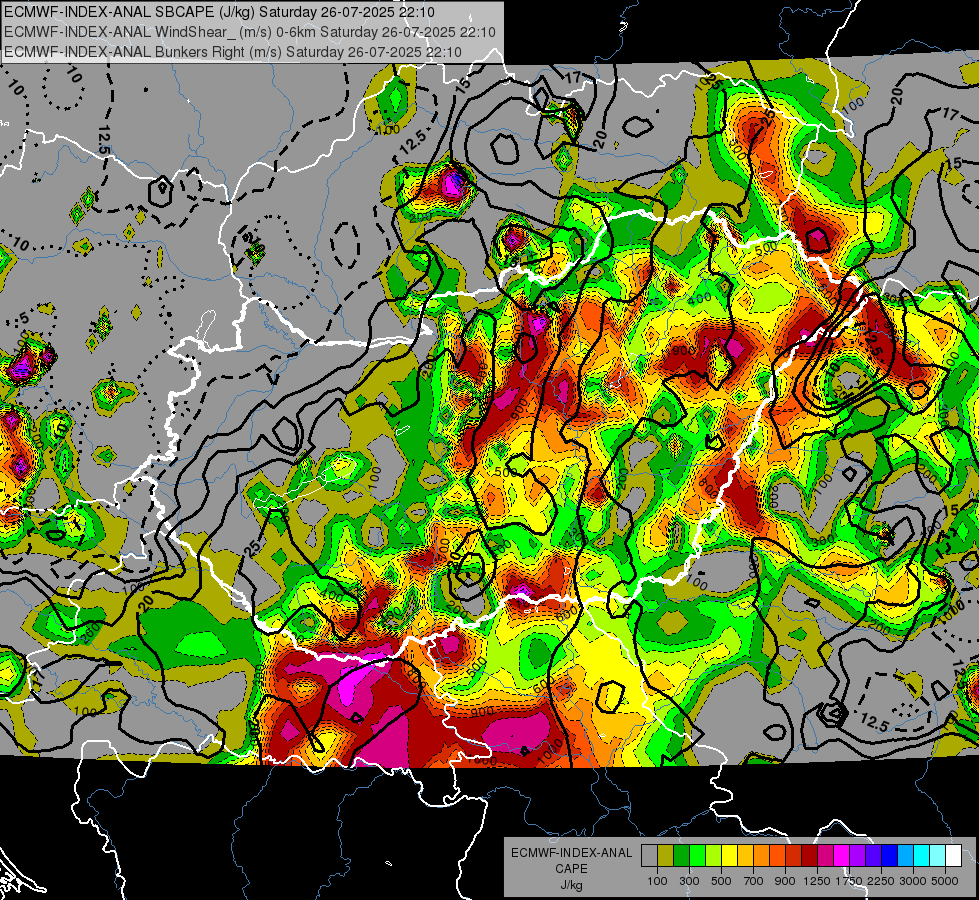Click the olive swatch in CAPE legend
Image resolution: width=979 pixels, height=900 pixels.
coord(666,856)
